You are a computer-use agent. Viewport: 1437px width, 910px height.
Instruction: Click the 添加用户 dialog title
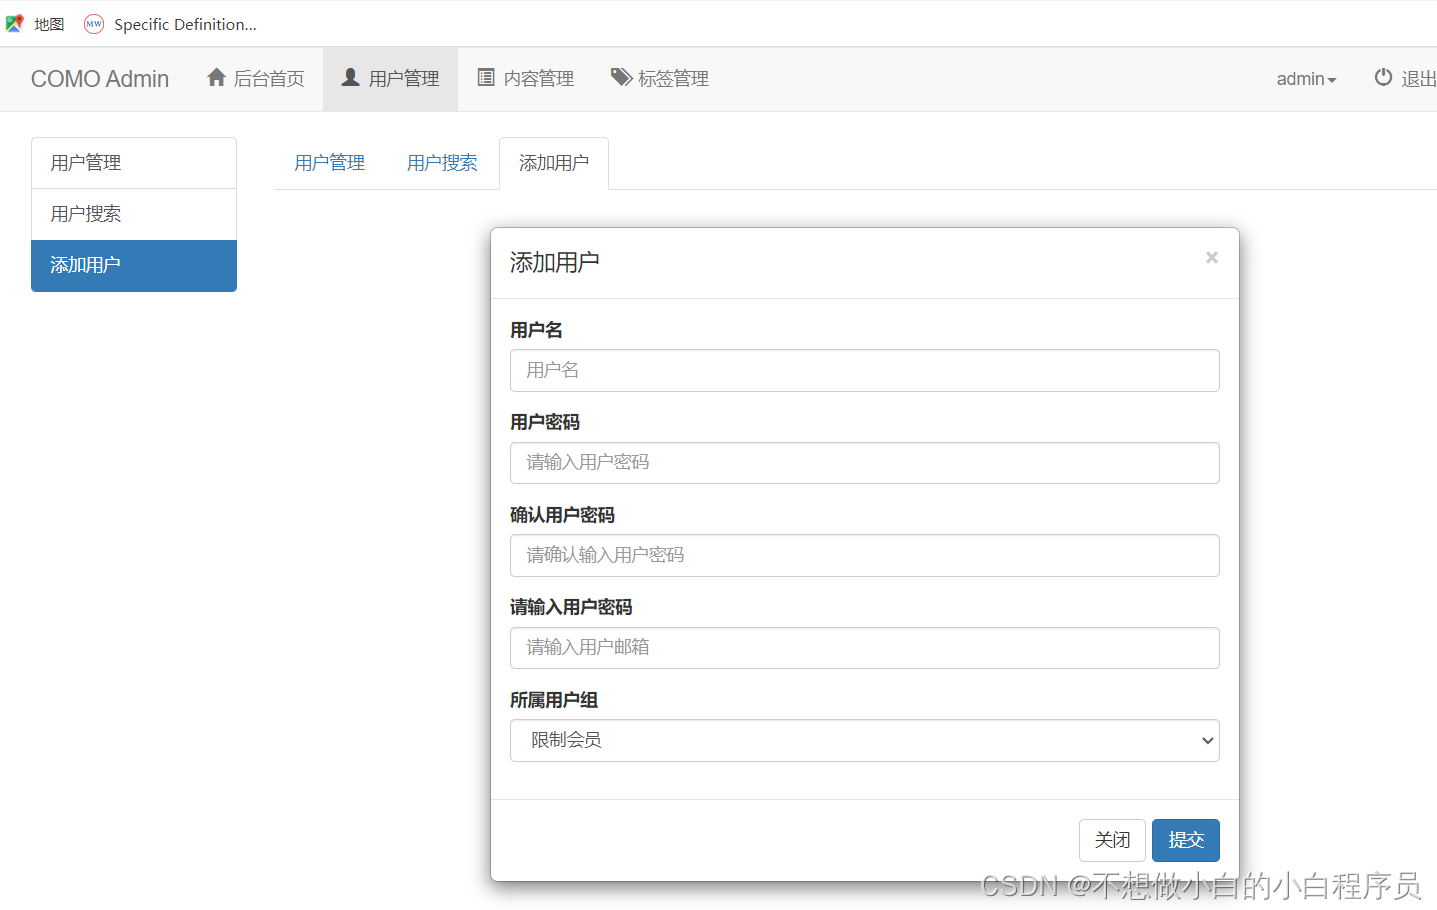[x=555, y=262]
